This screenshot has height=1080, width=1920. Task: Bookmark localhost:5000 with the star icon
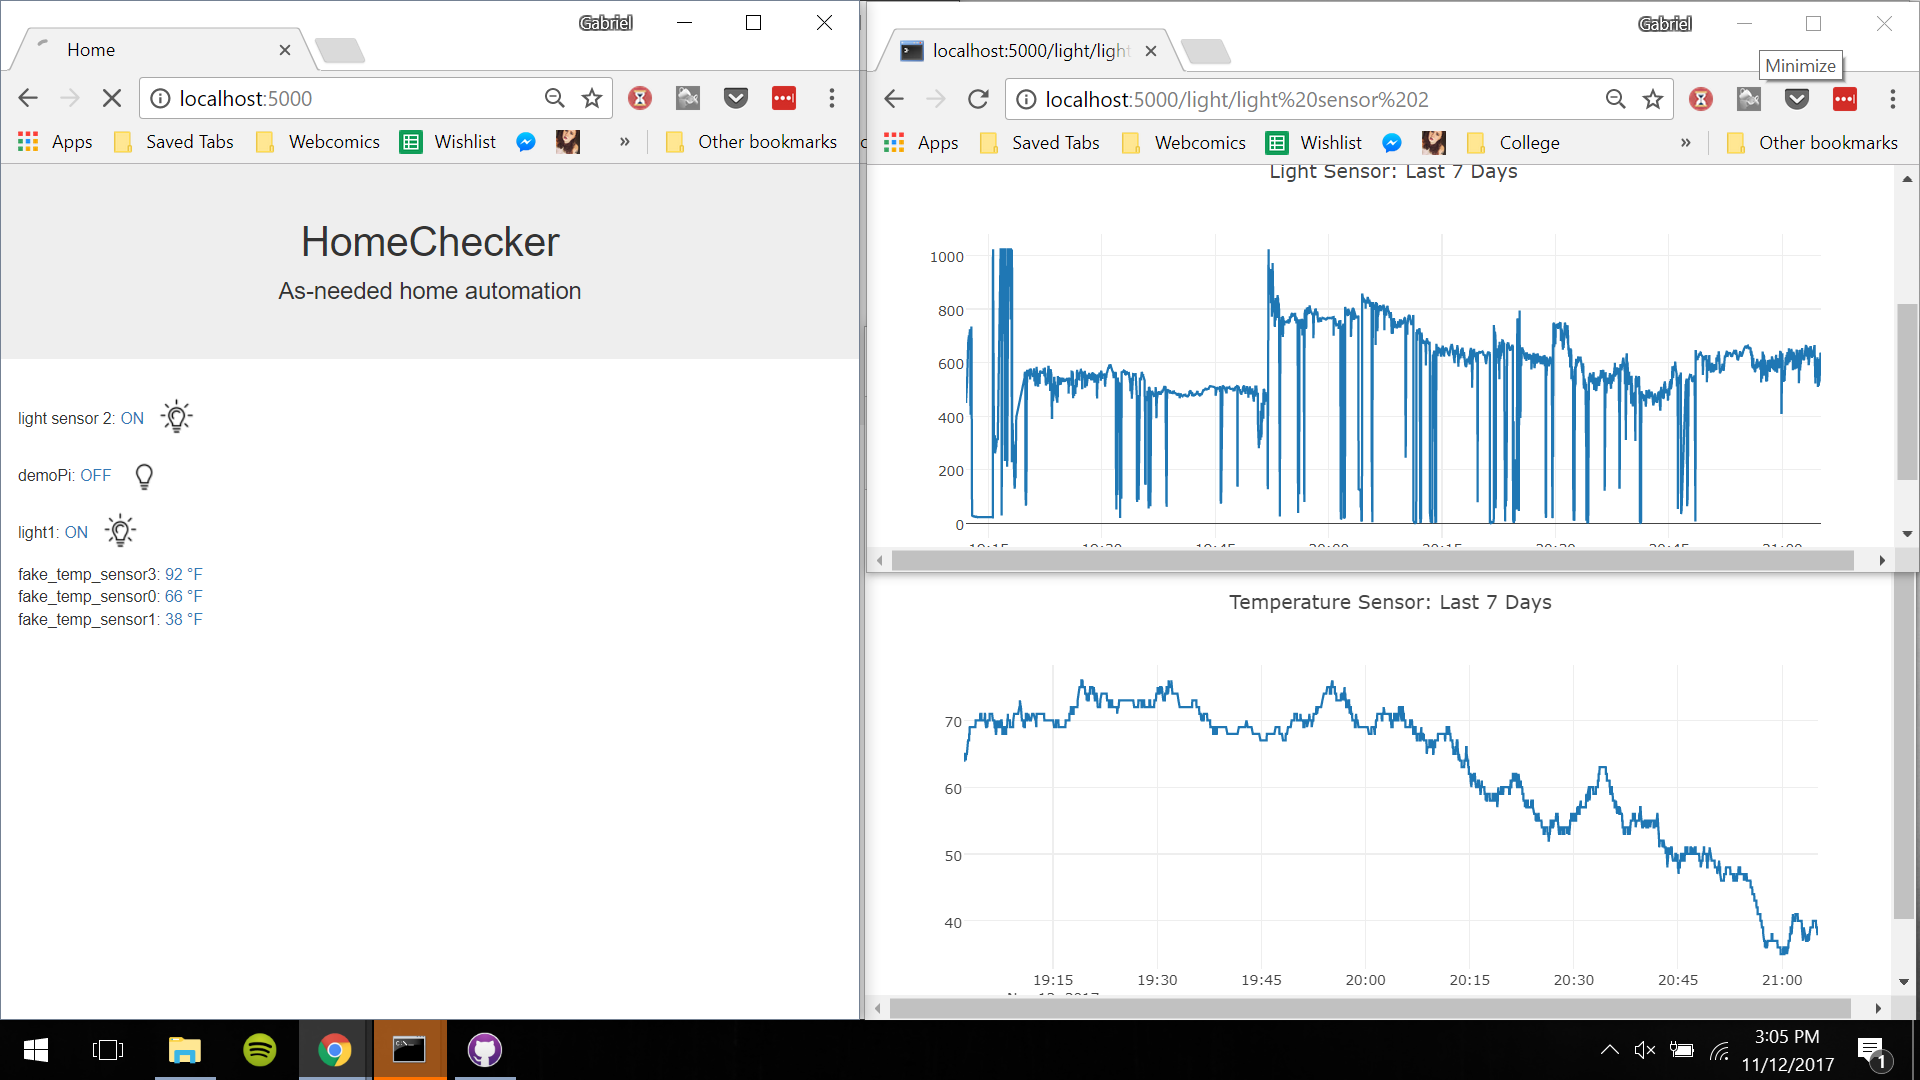click(592, 98)
